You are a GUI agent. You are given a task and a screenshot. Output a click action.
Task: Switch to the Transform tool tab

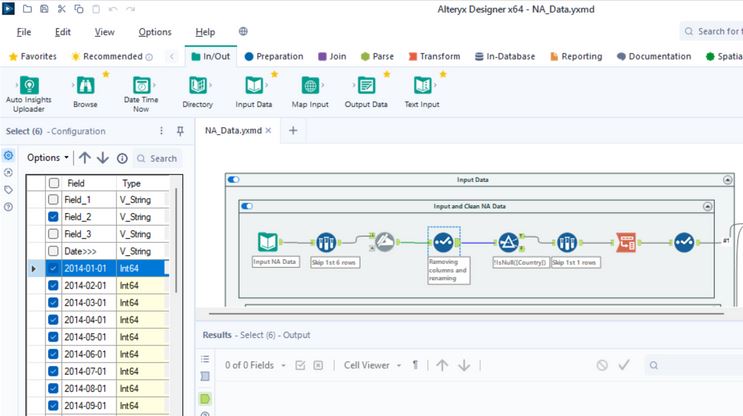click(x=435, y=56)
